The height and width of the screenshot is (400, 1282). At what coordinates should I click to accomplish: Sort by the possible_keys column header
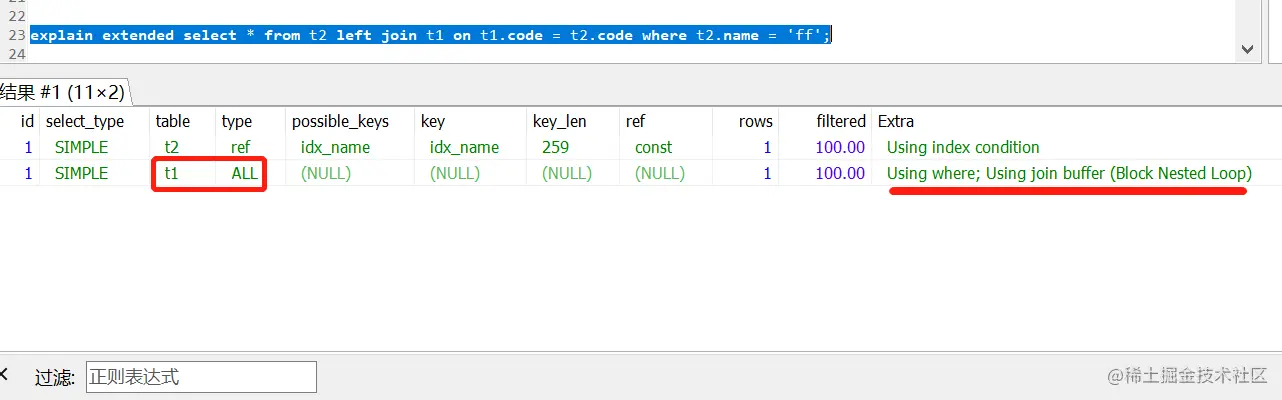pos(340,121)
